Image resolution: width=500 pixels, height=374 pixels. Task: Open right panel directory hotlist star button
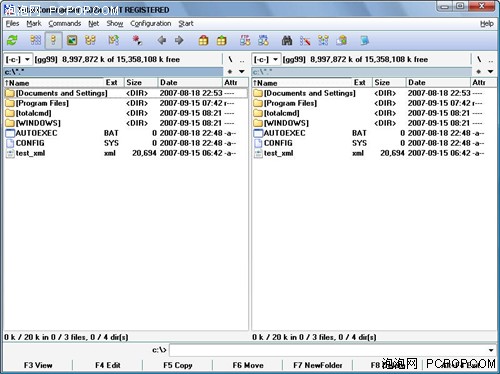point(478,72)
